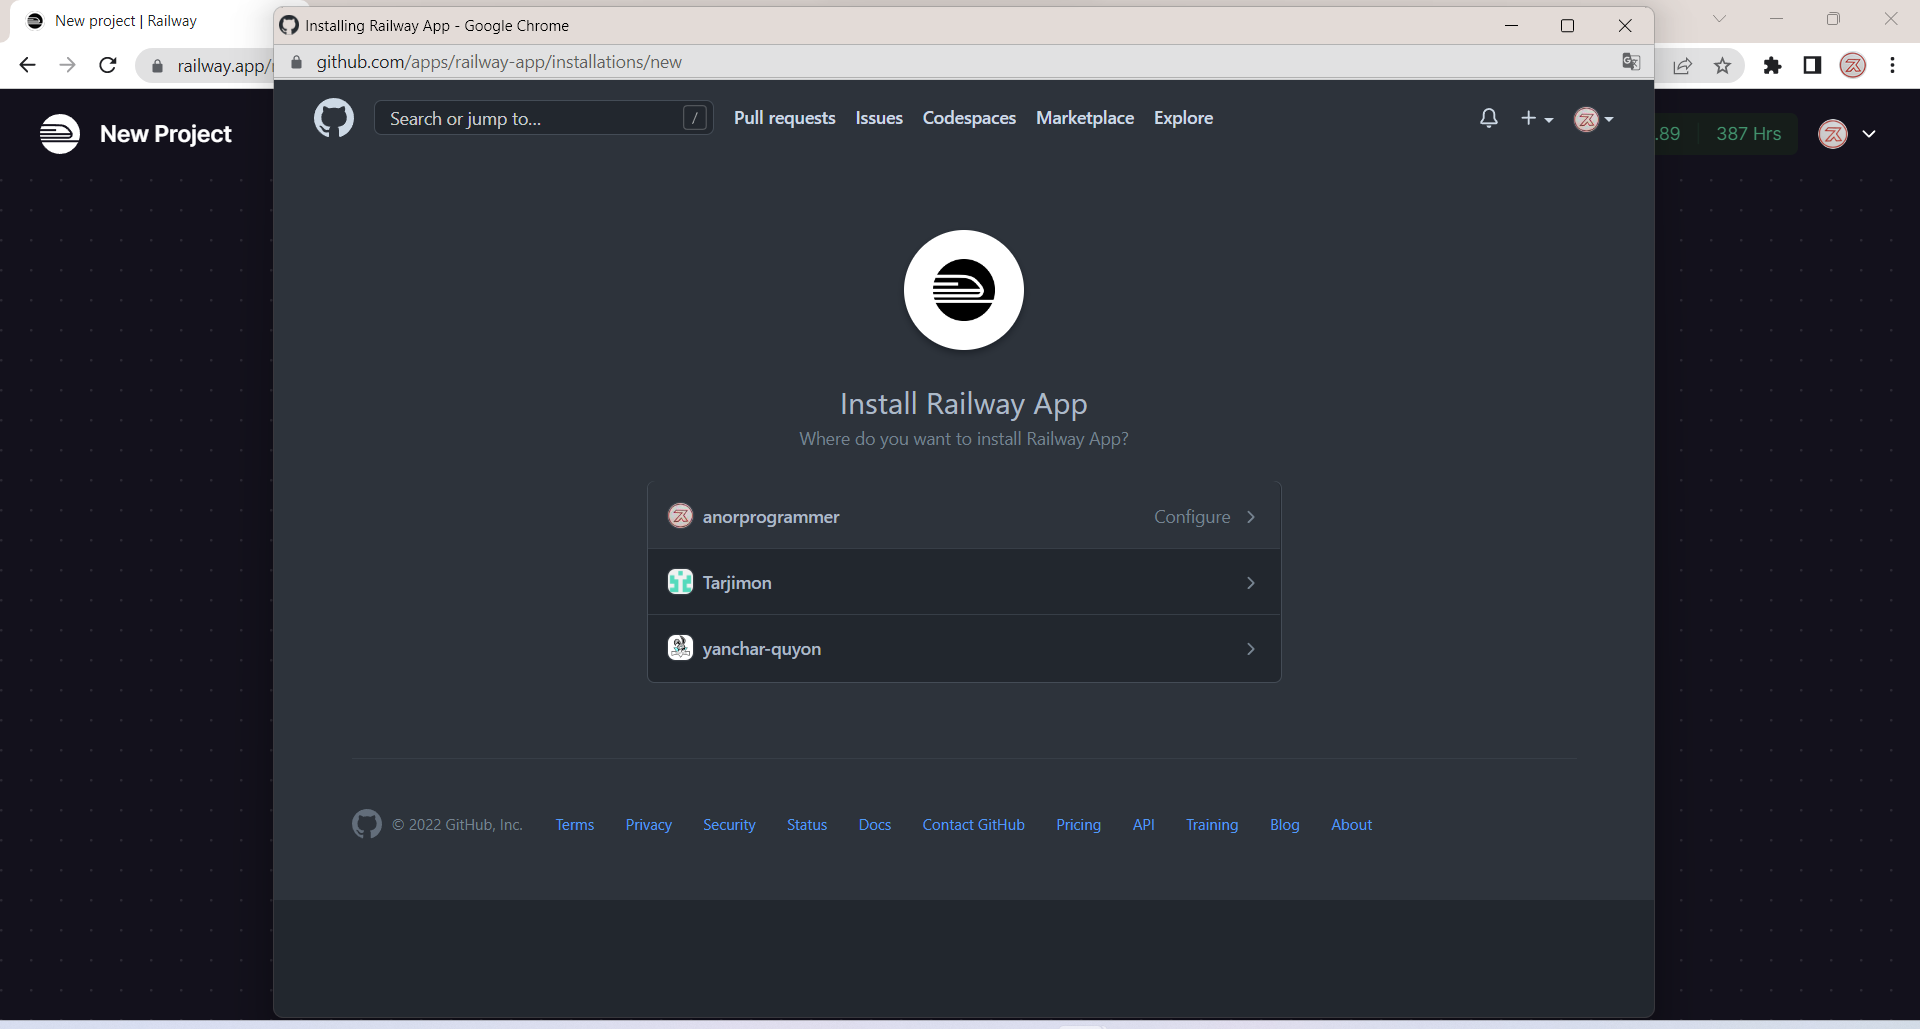
Task: Click 387 Hrs usage indicator in Railway
Action: (x=1749, y=134)
